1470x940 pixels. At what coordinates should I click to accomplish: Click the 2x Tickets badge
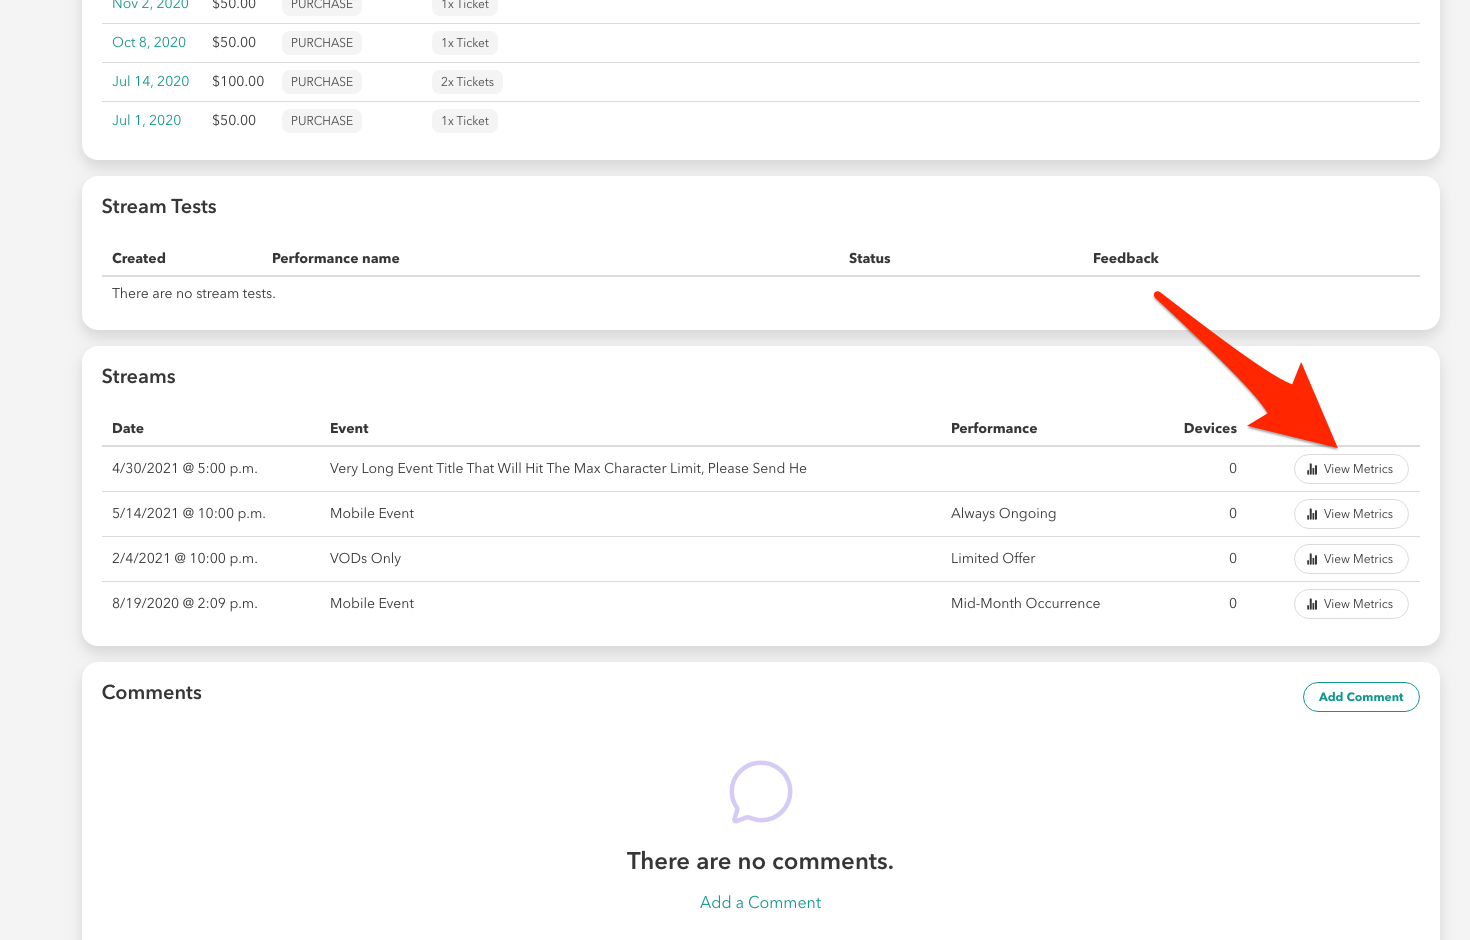pos(467,82)
